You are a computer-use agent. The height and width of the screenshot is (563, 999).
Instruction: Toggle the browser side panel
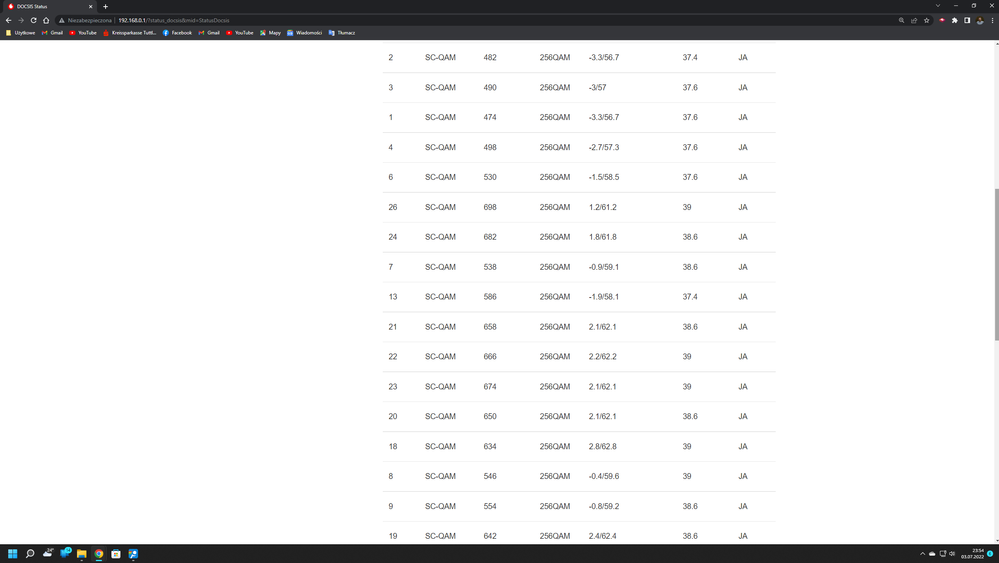pos(967,20)
